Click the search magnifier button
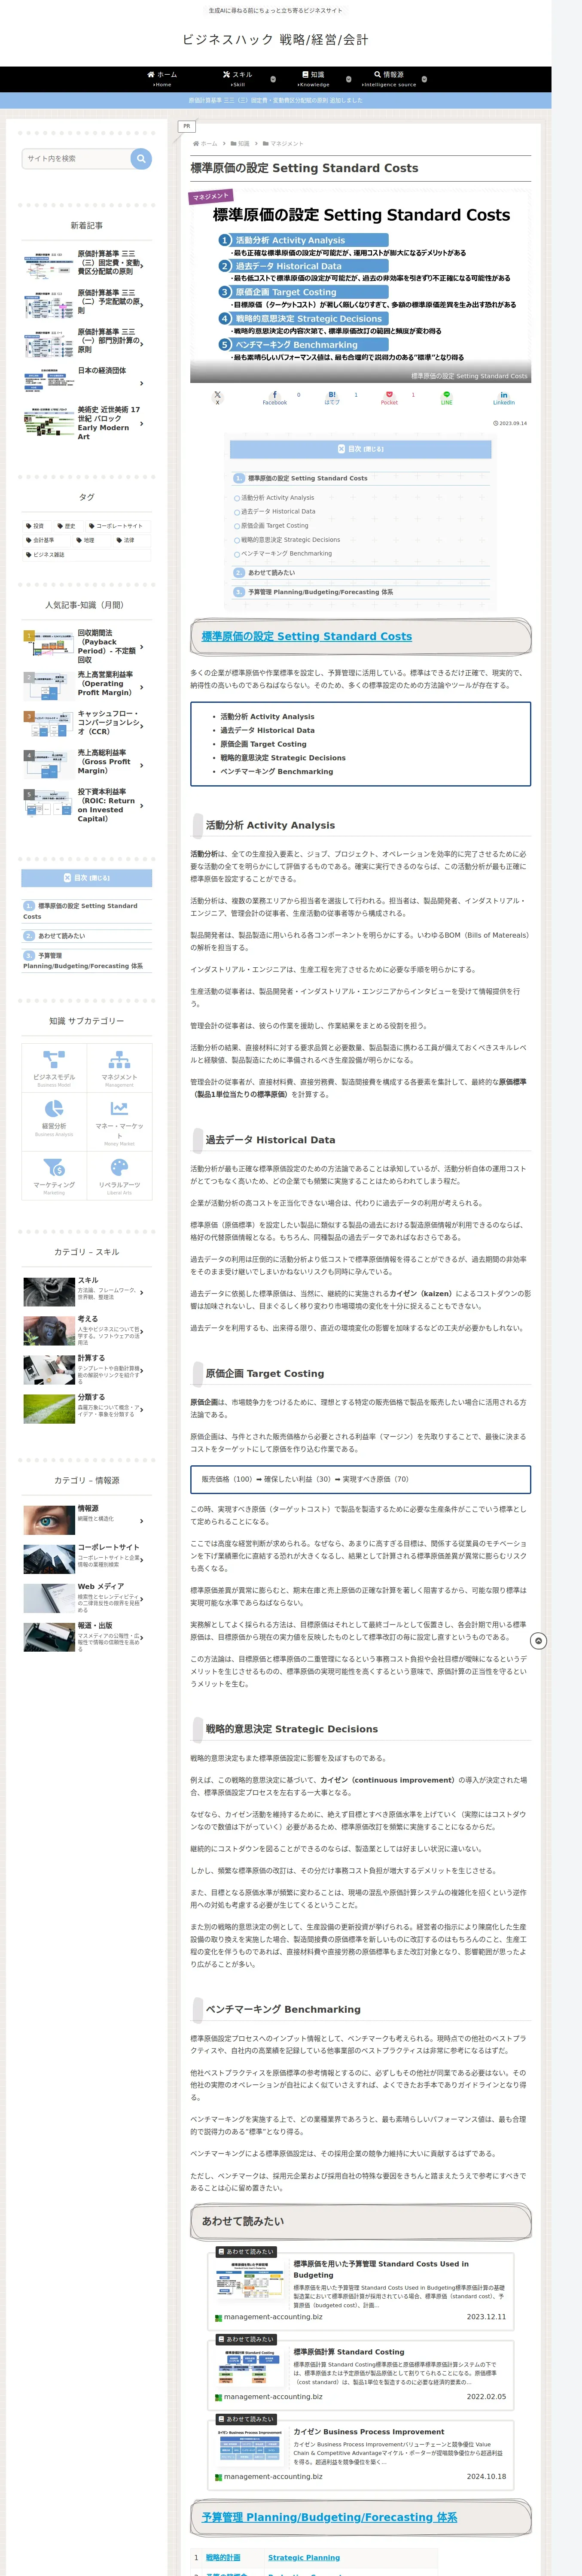 point(141,158)
